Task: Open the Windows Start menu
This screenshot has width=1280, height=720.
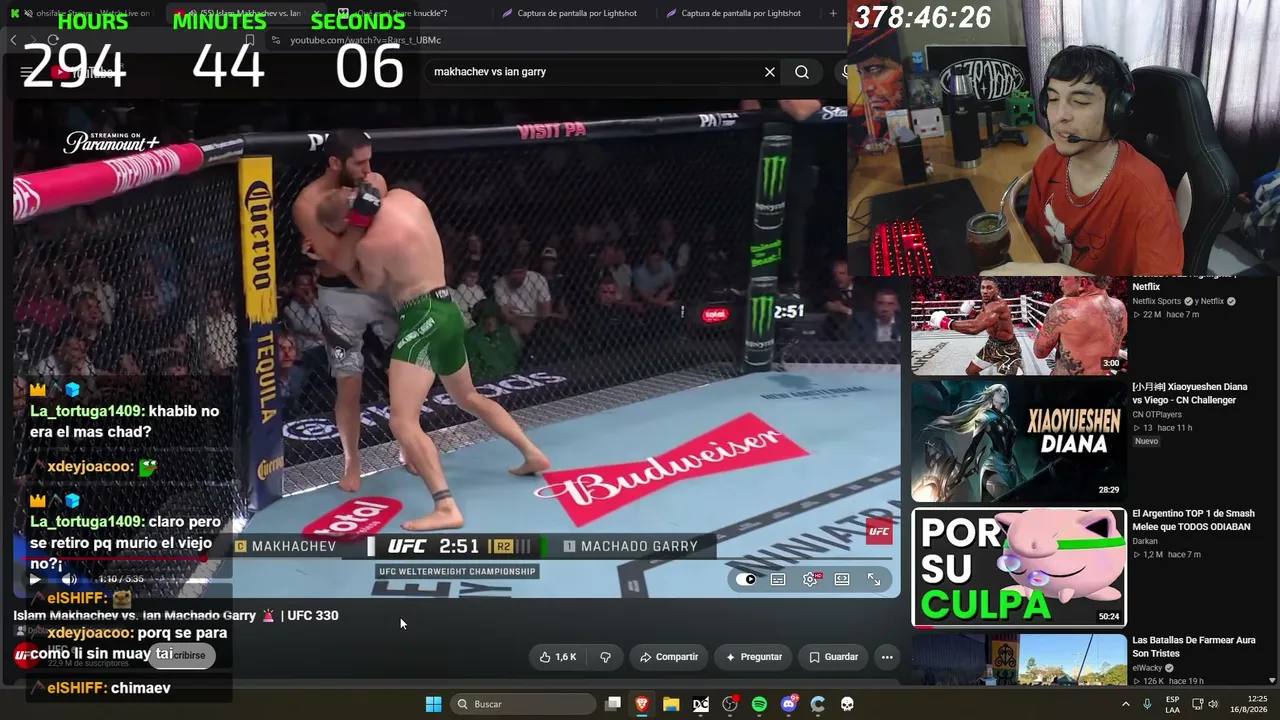Action: pos(433,704)
